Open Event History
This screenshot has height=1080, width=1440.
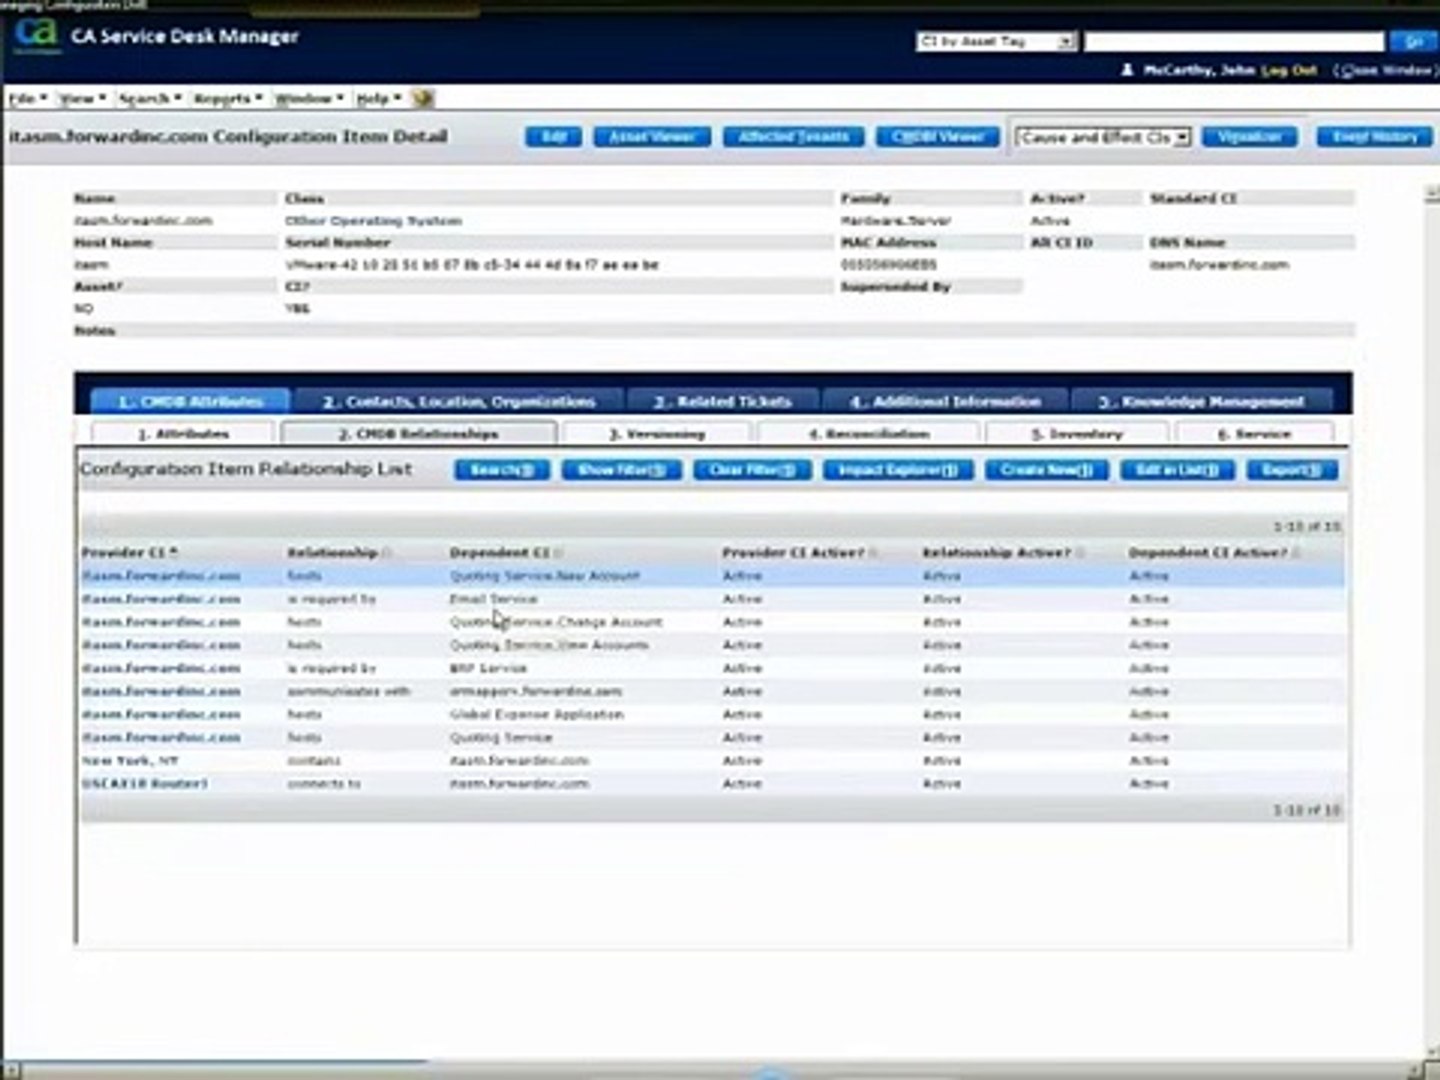tap(1375, 137)
